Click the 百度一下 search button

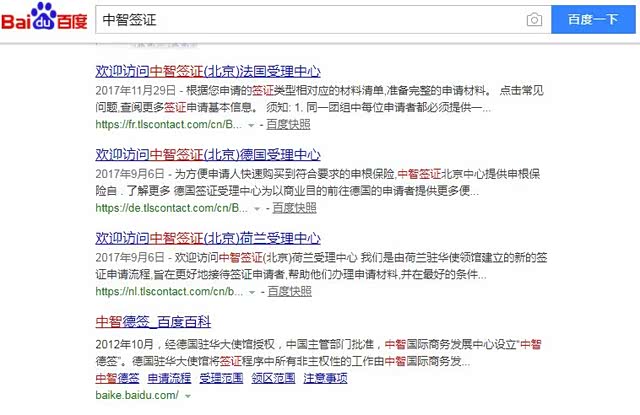click(593, 20)
